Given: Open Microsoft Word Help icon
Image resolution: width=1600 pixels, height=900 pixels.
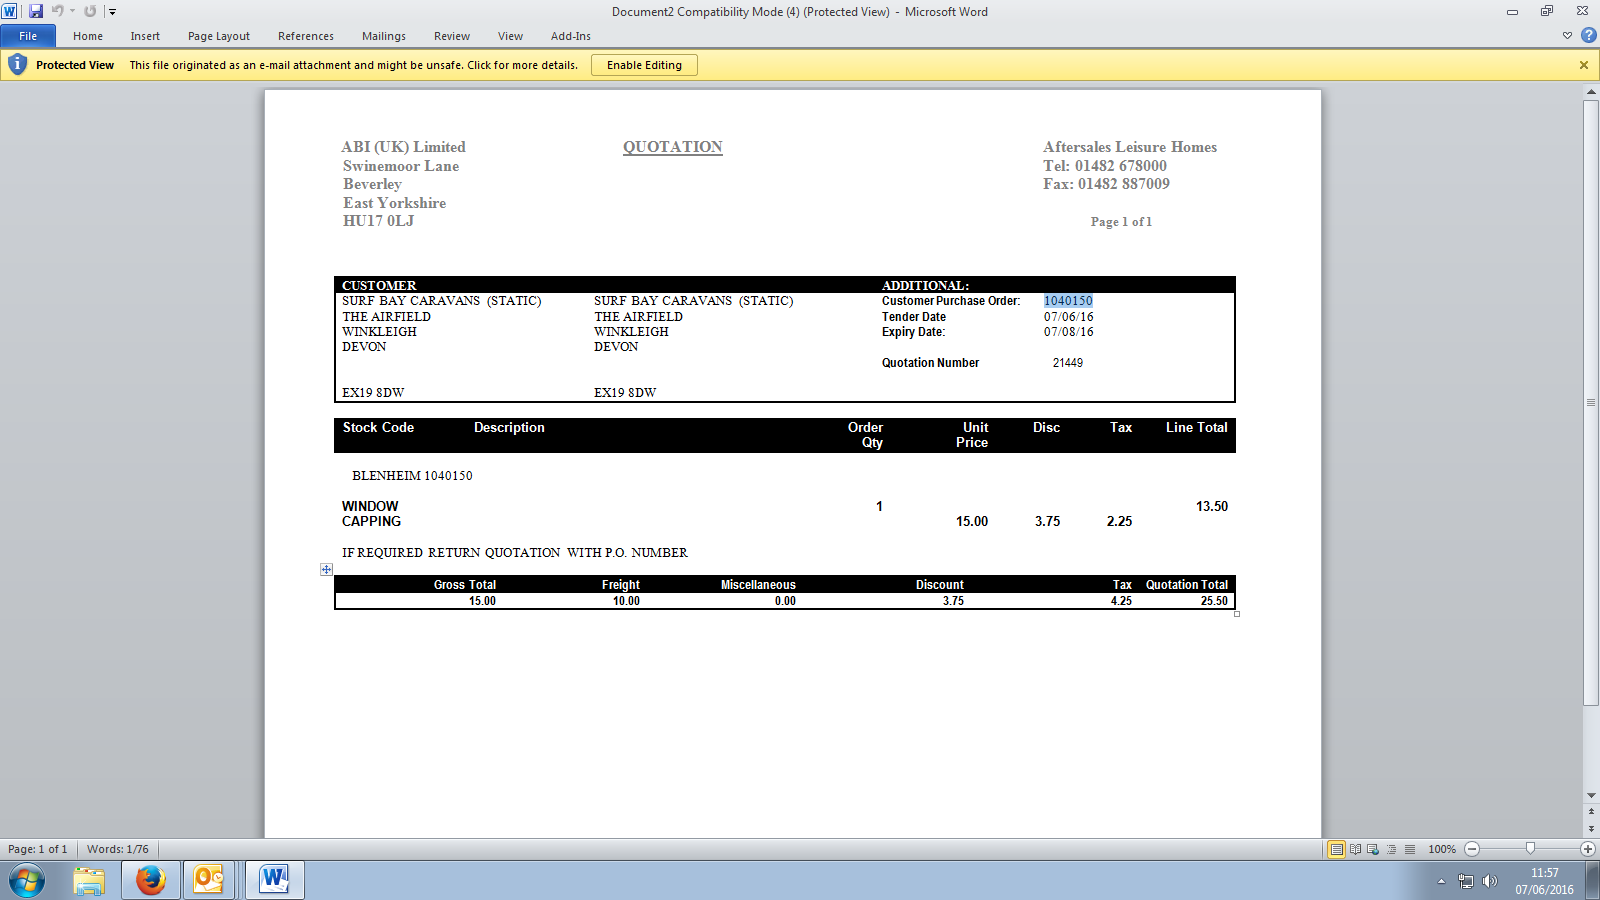Looking at the screenshot, I should 1588,35.
